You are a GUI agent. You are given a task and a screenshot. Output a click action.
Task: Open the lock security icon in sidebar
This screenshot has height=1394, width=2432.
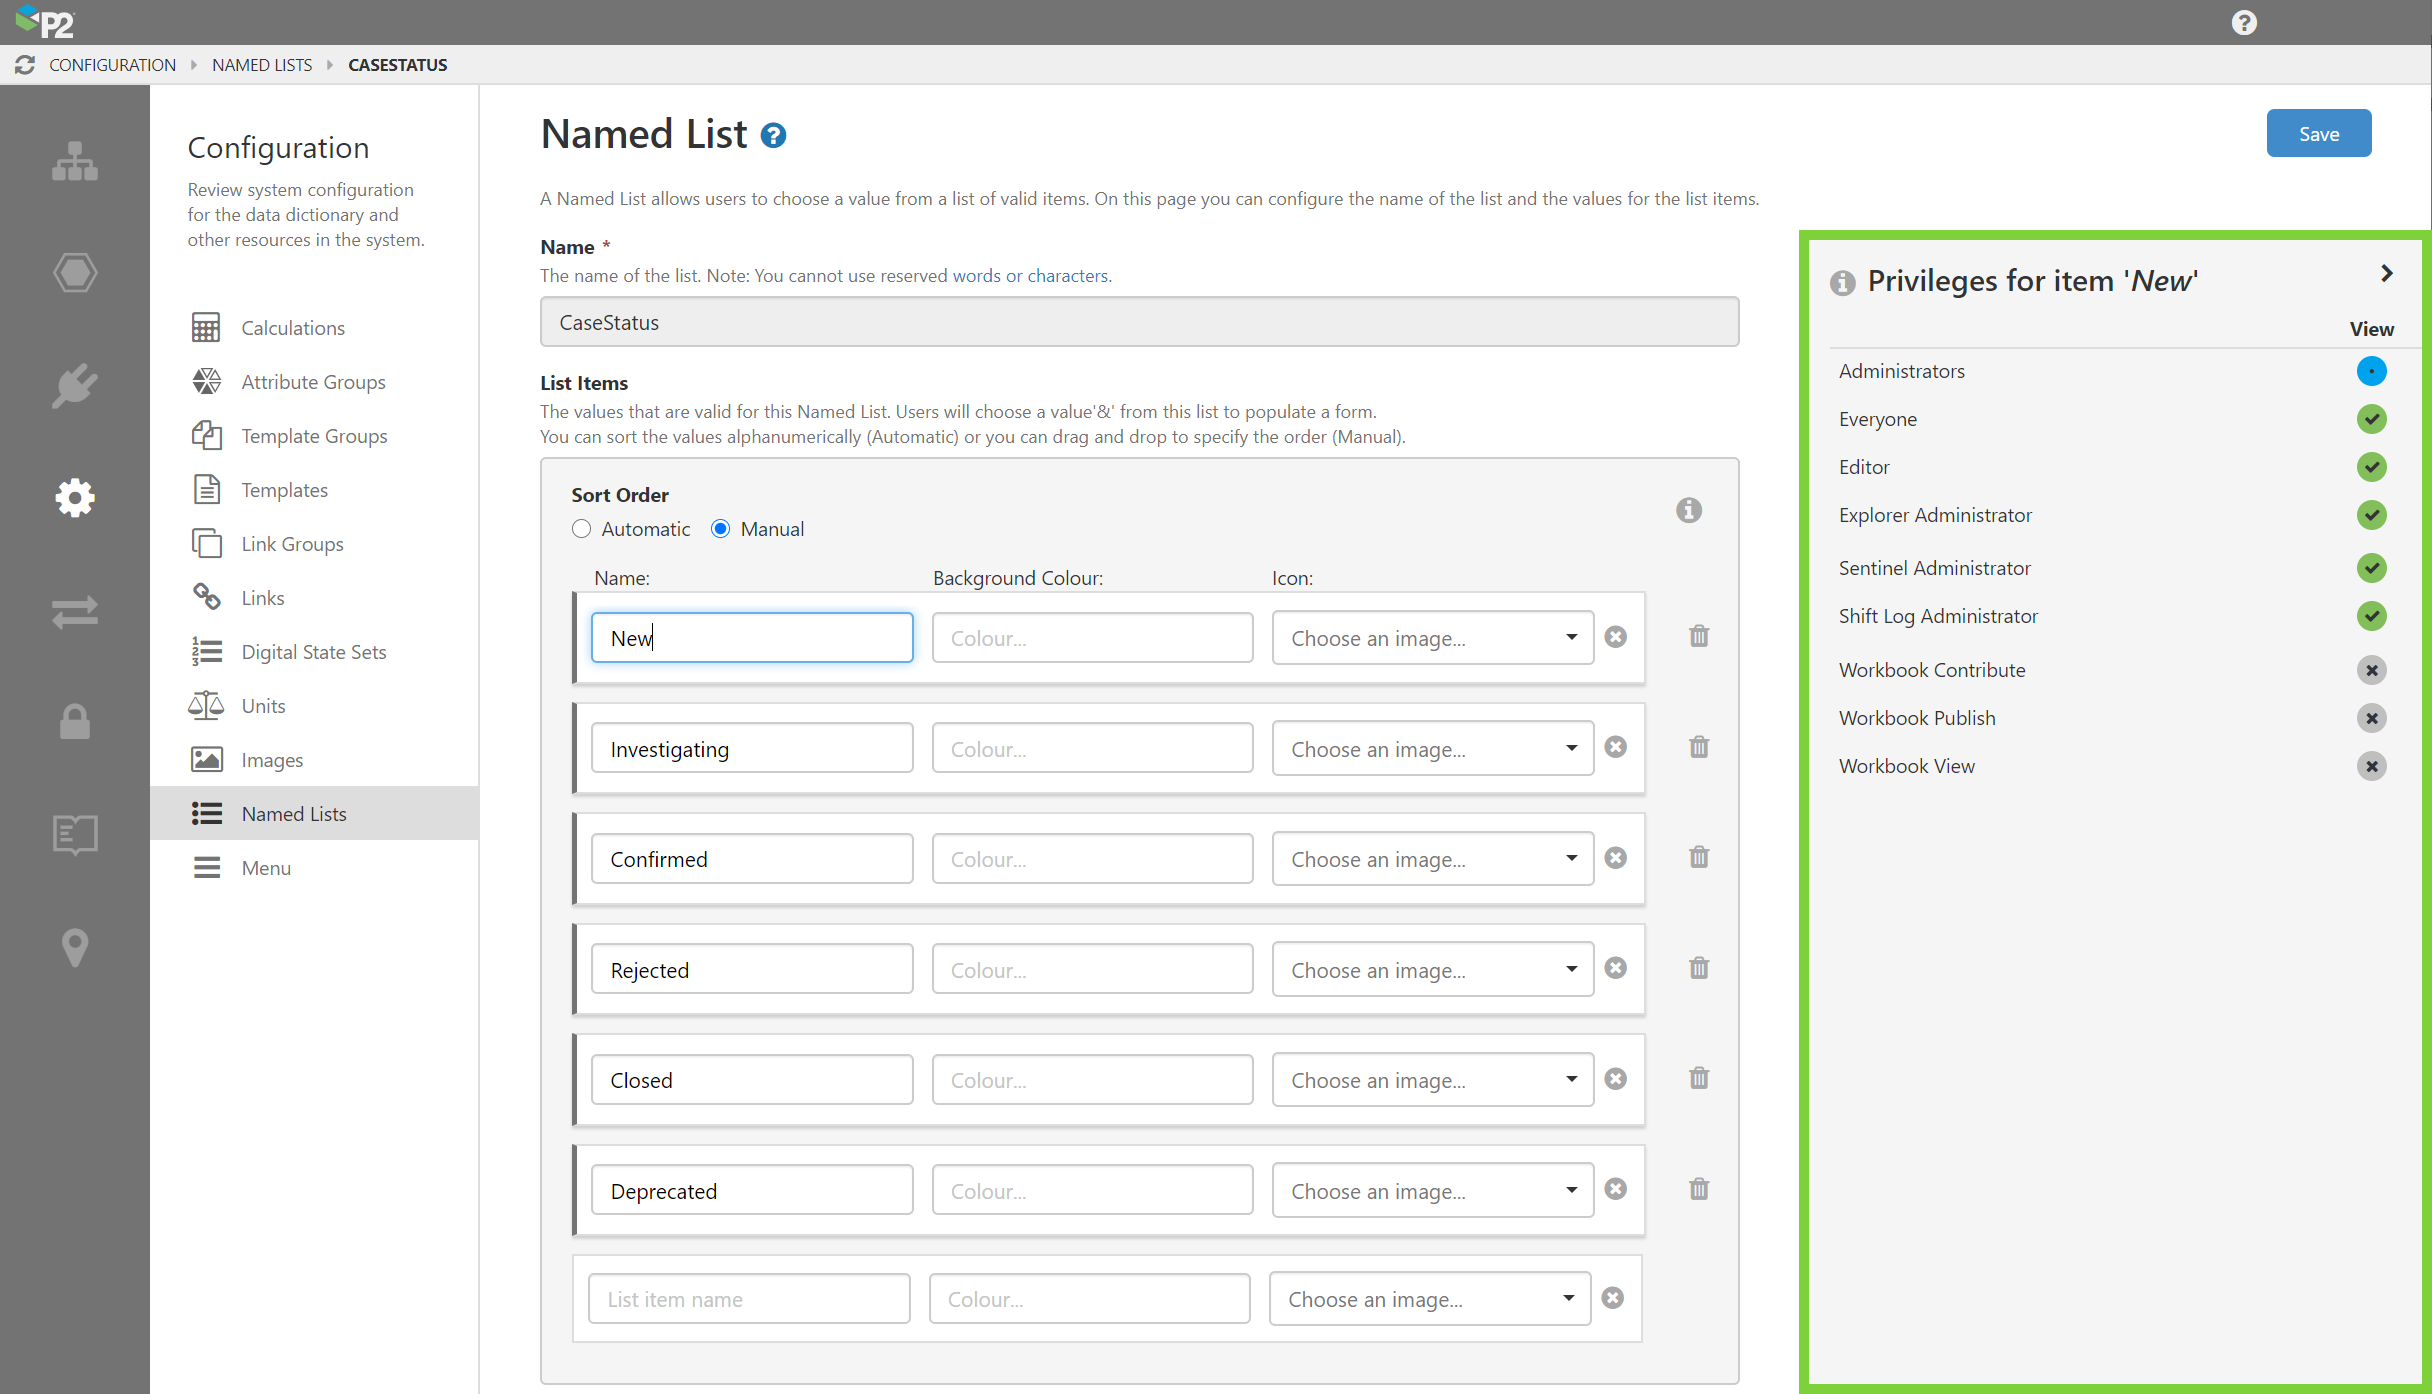click(x=75, y=721)
